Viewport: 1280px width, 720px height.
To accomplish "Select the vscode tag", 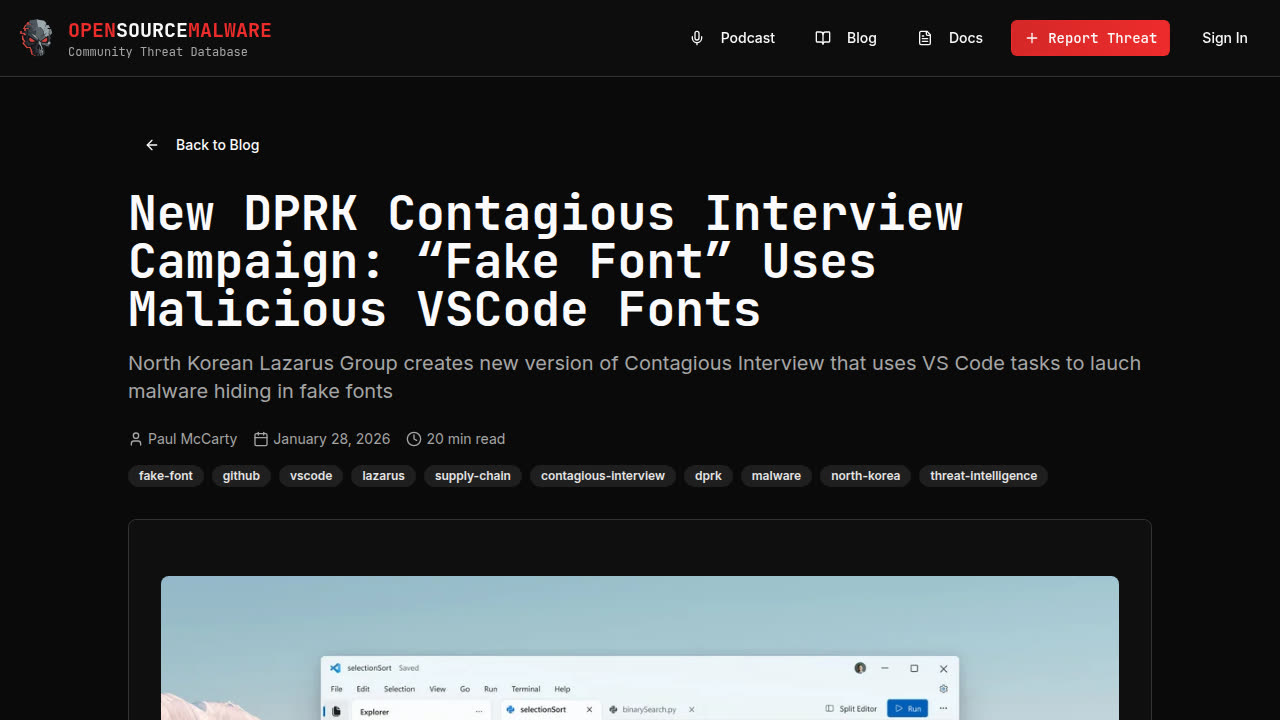I will click(x=311, y=476).
